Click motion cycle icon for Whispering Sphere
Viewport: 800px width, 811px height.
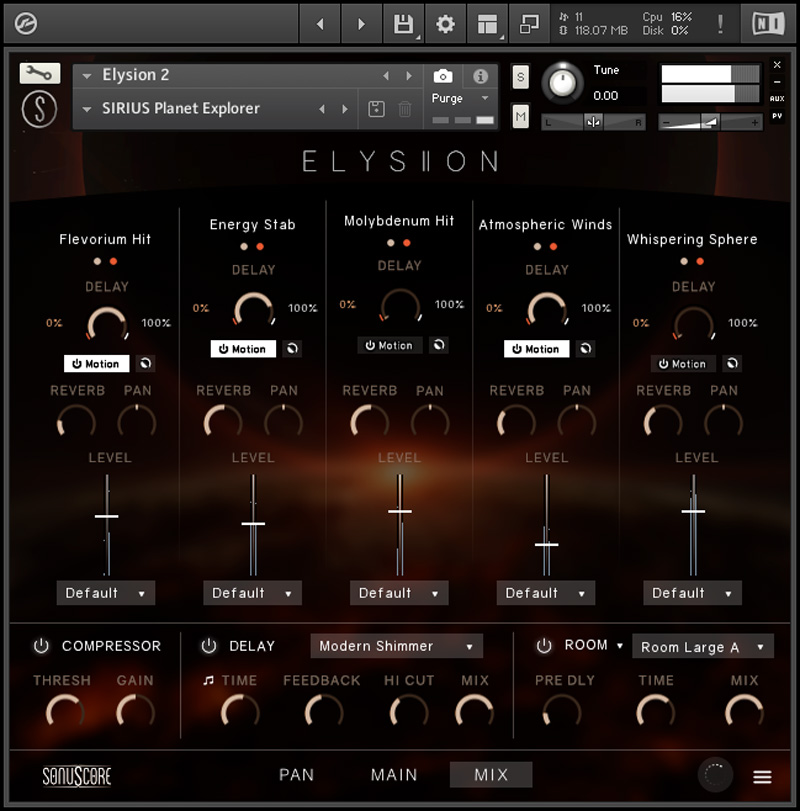[x=732, y=363]
